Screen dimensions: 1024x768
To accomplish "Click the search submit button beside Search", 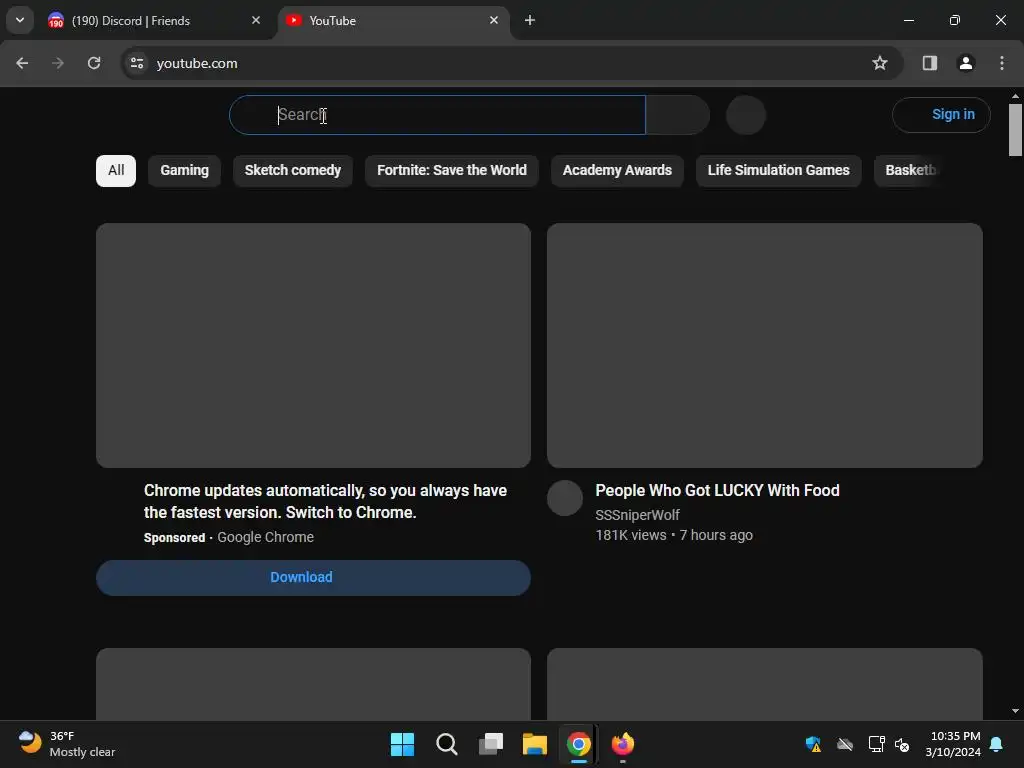I will click(x=677, y=115).
